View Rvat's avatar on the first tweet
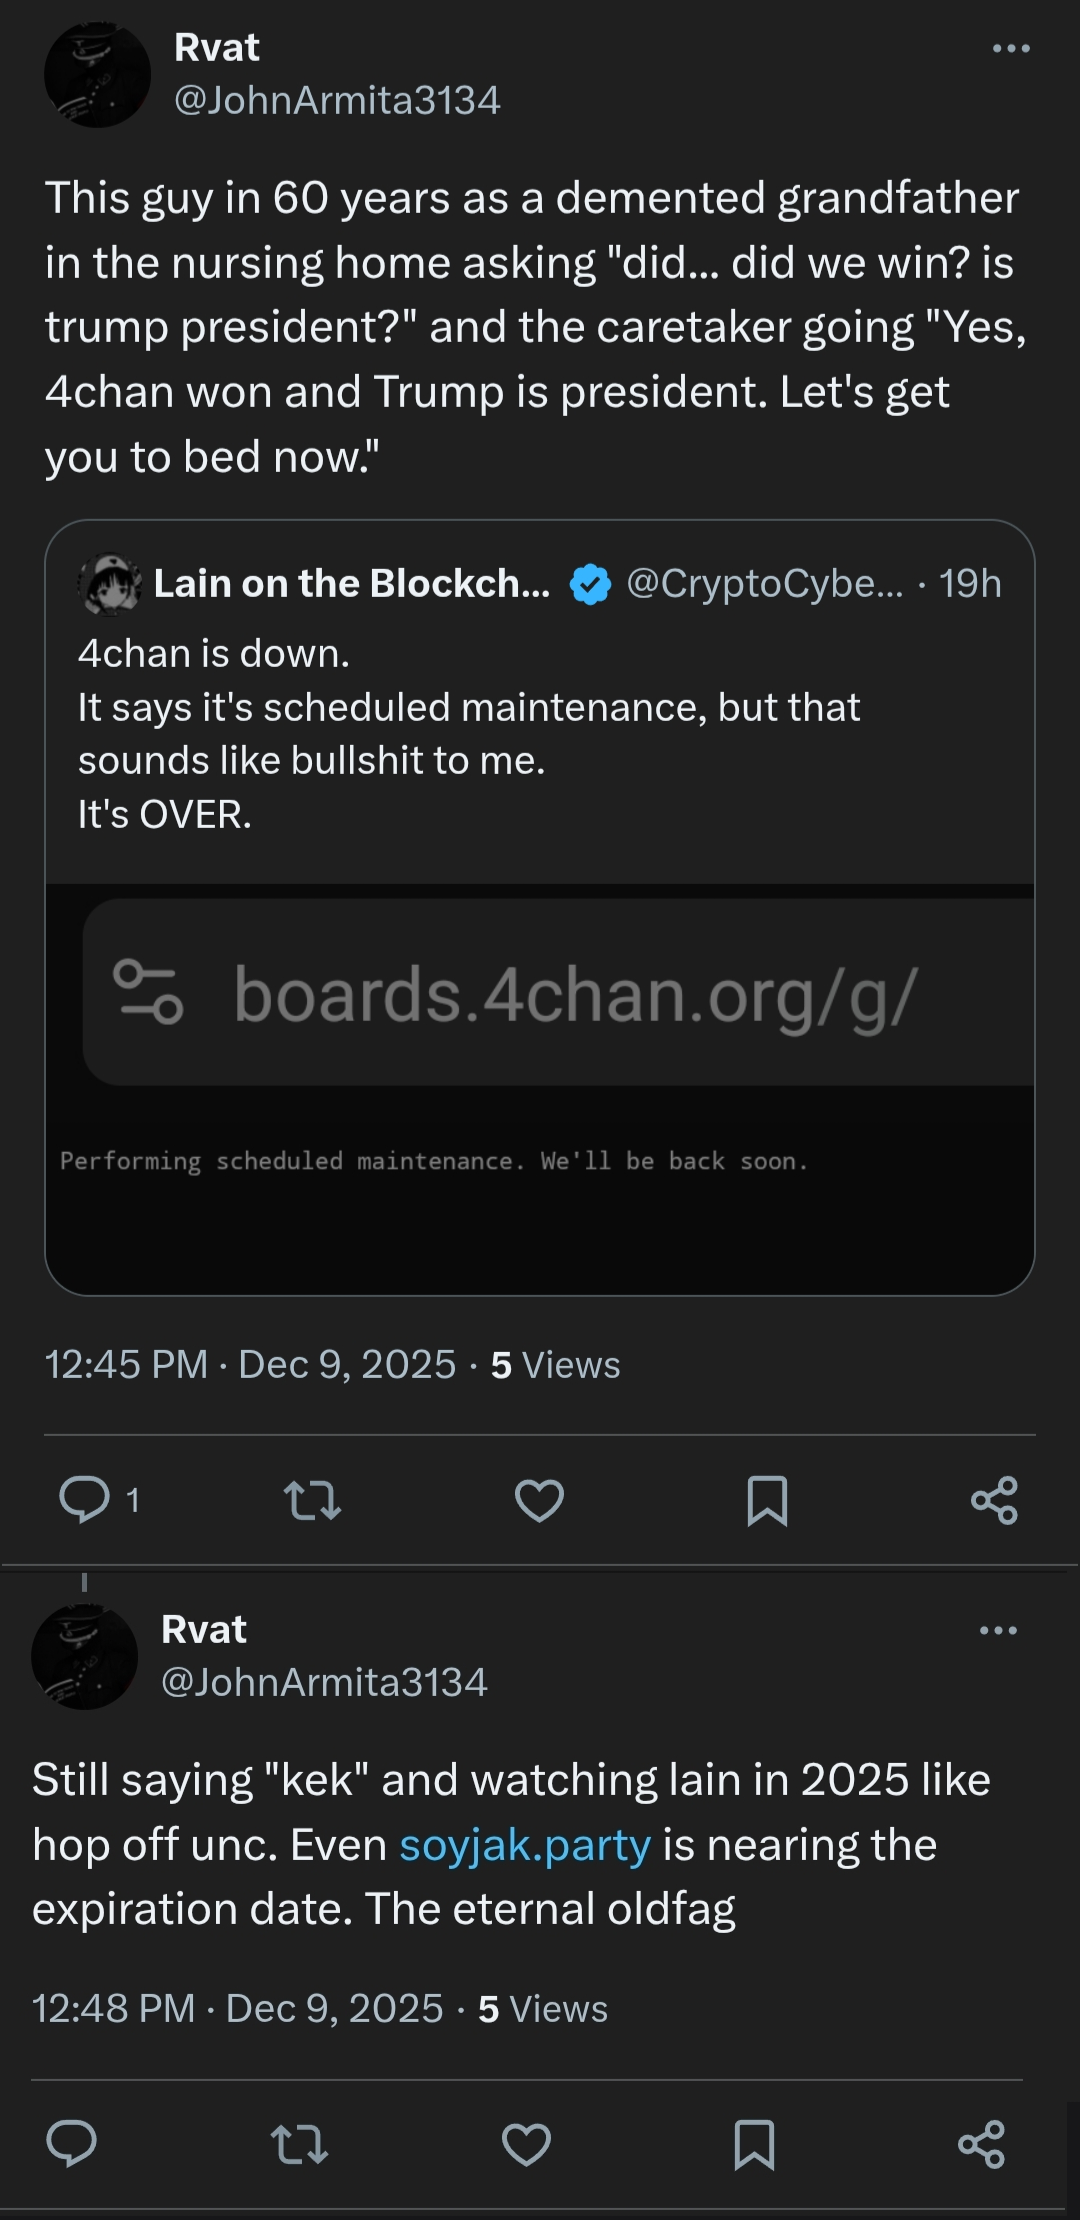The image size is (1080, 2220). [97, 75]
